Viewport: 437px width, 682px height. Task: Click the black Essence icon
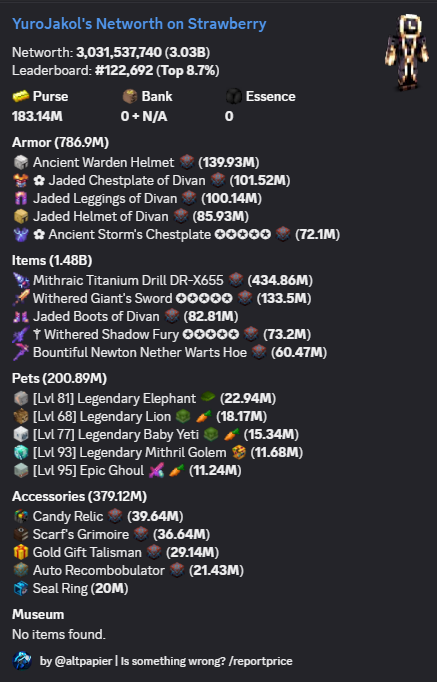[234, 96]
